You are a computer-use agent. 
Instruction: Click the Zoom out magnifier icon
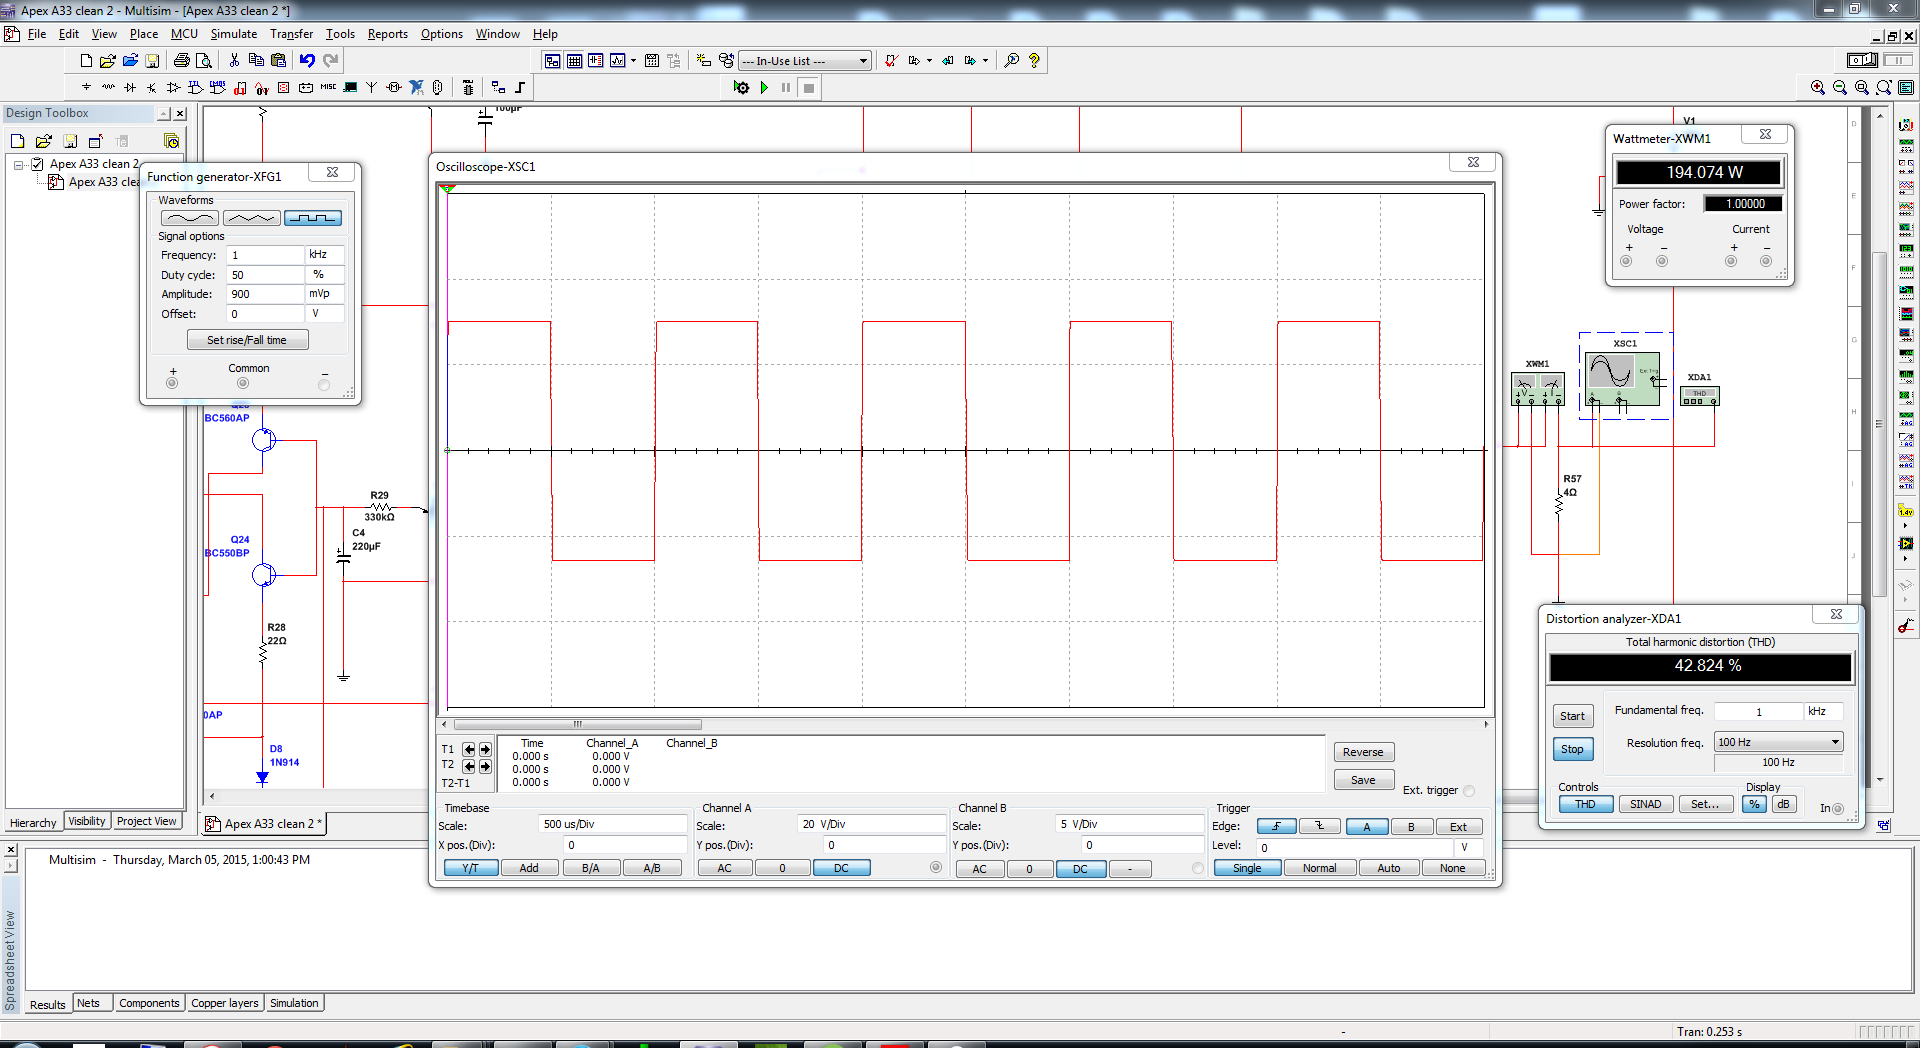tap(1840, 88)
